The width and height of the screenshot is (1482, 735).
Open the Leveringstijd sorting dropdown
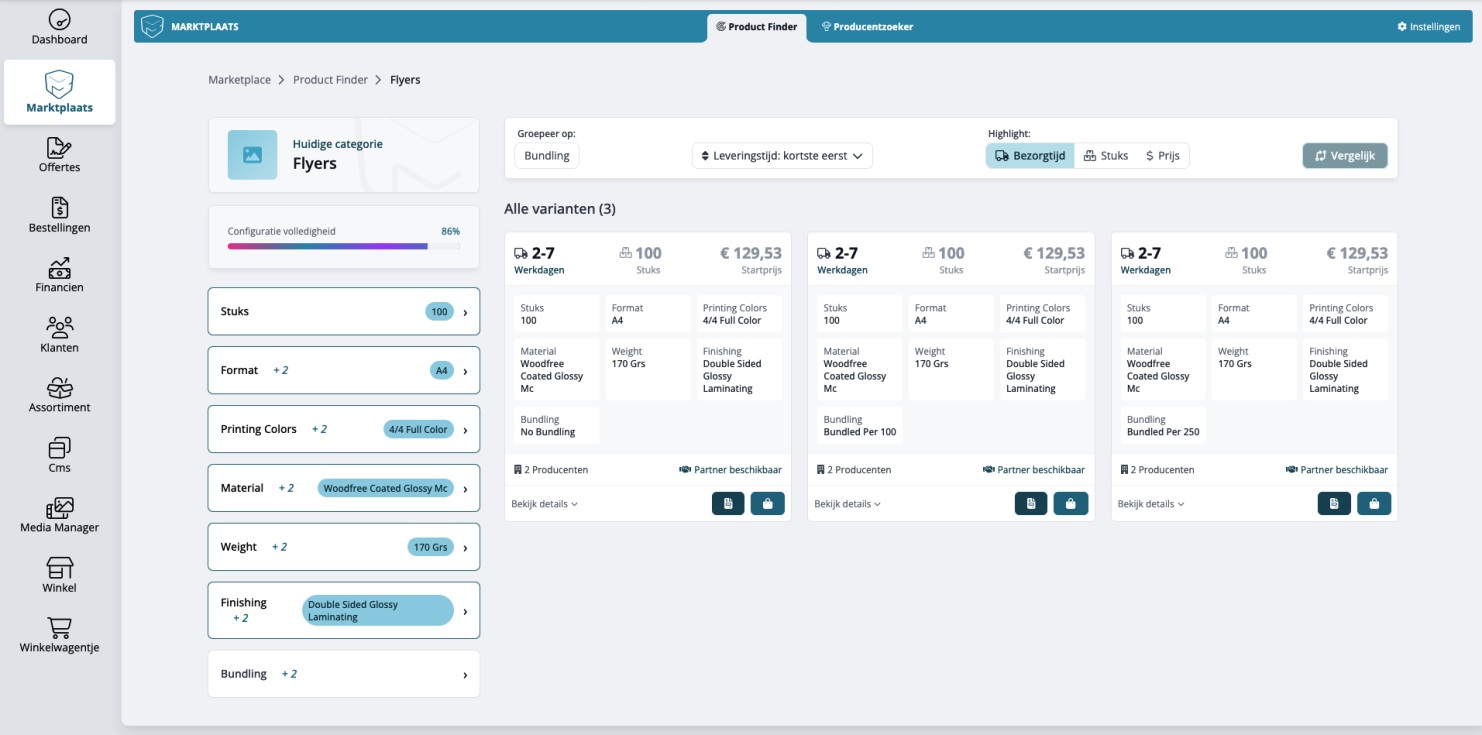pos(782,156)
